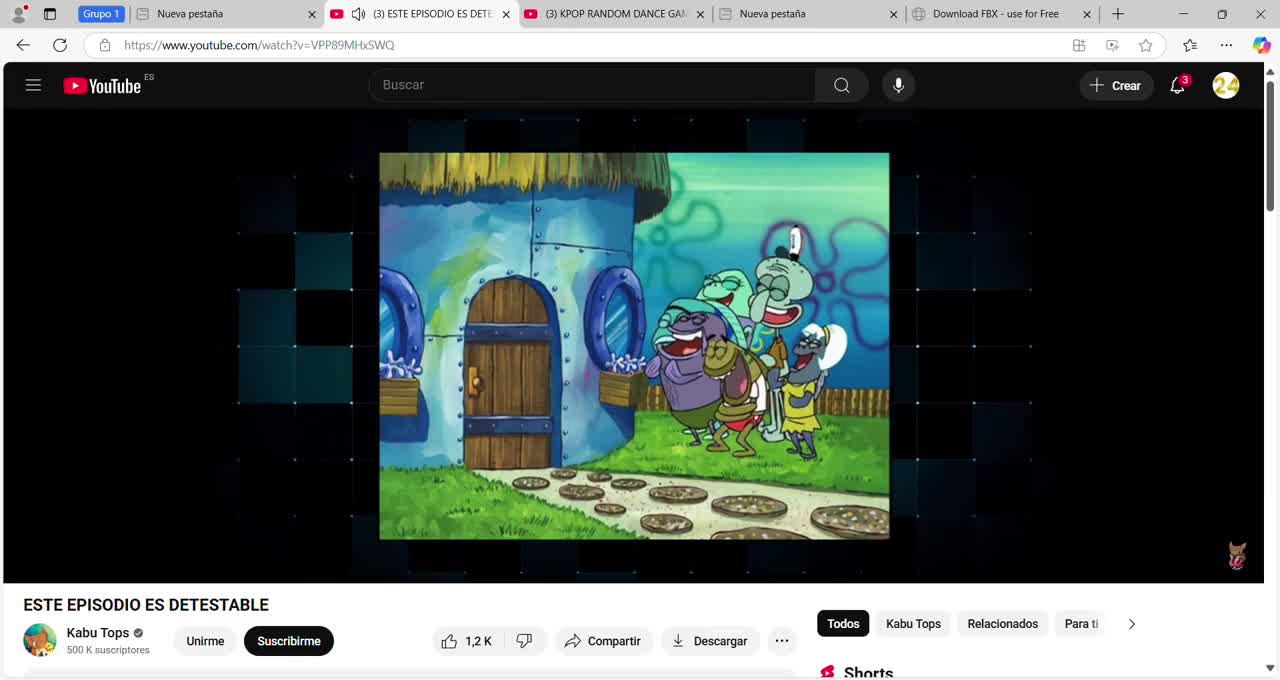Add page to favorites with star icon
This screenshot has width=1280, height=680.
pyautogui.click(x=1145, y=45)
